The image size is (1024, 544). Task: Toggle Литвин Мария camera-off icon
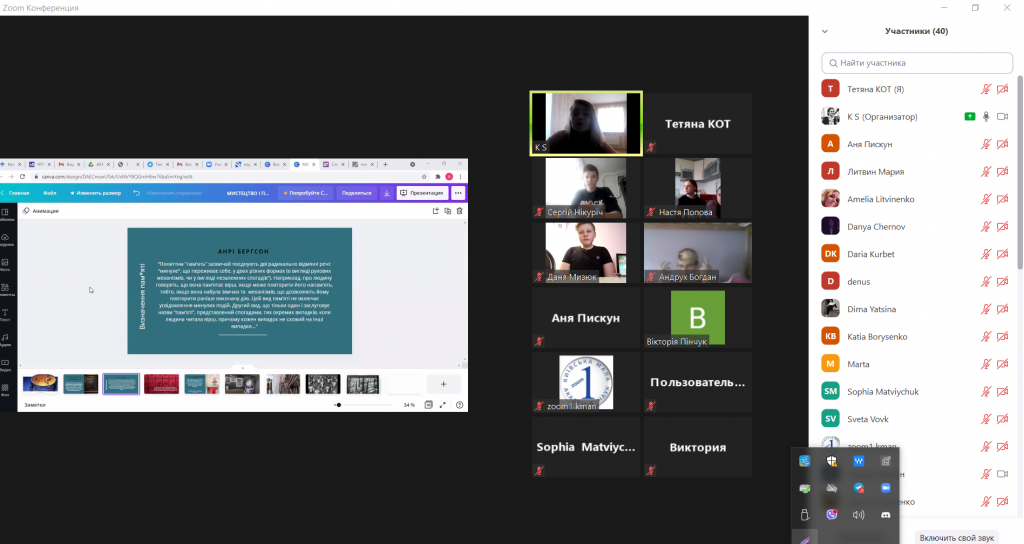1002,172
